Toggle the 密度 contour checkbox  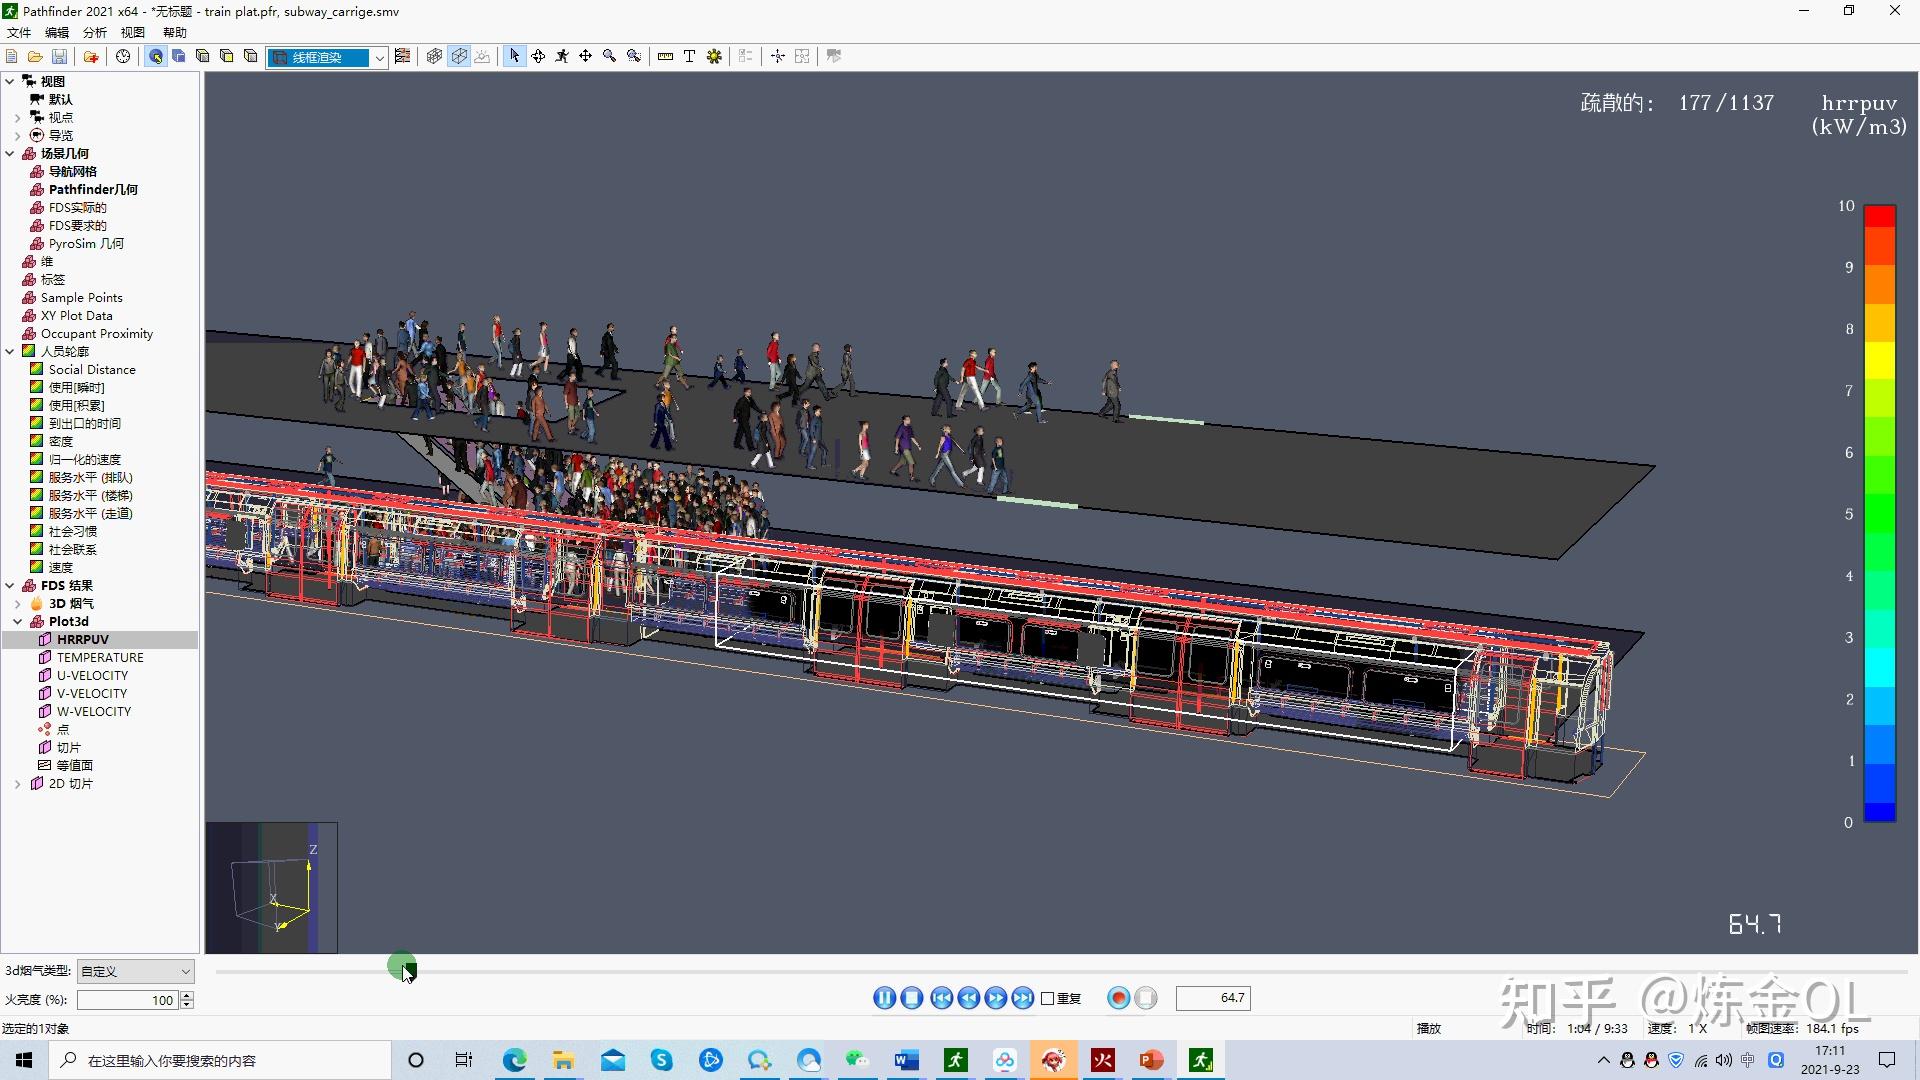37,441
